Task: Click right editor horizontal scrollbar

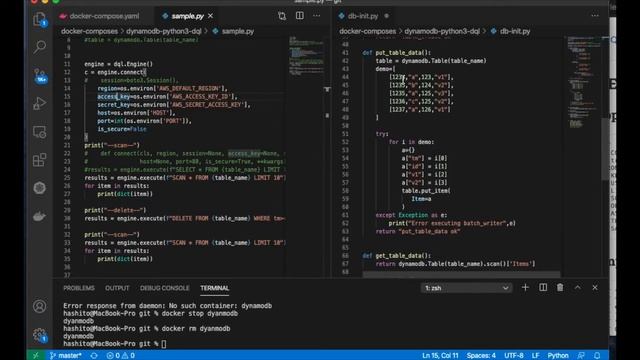Action: [461, 275]
